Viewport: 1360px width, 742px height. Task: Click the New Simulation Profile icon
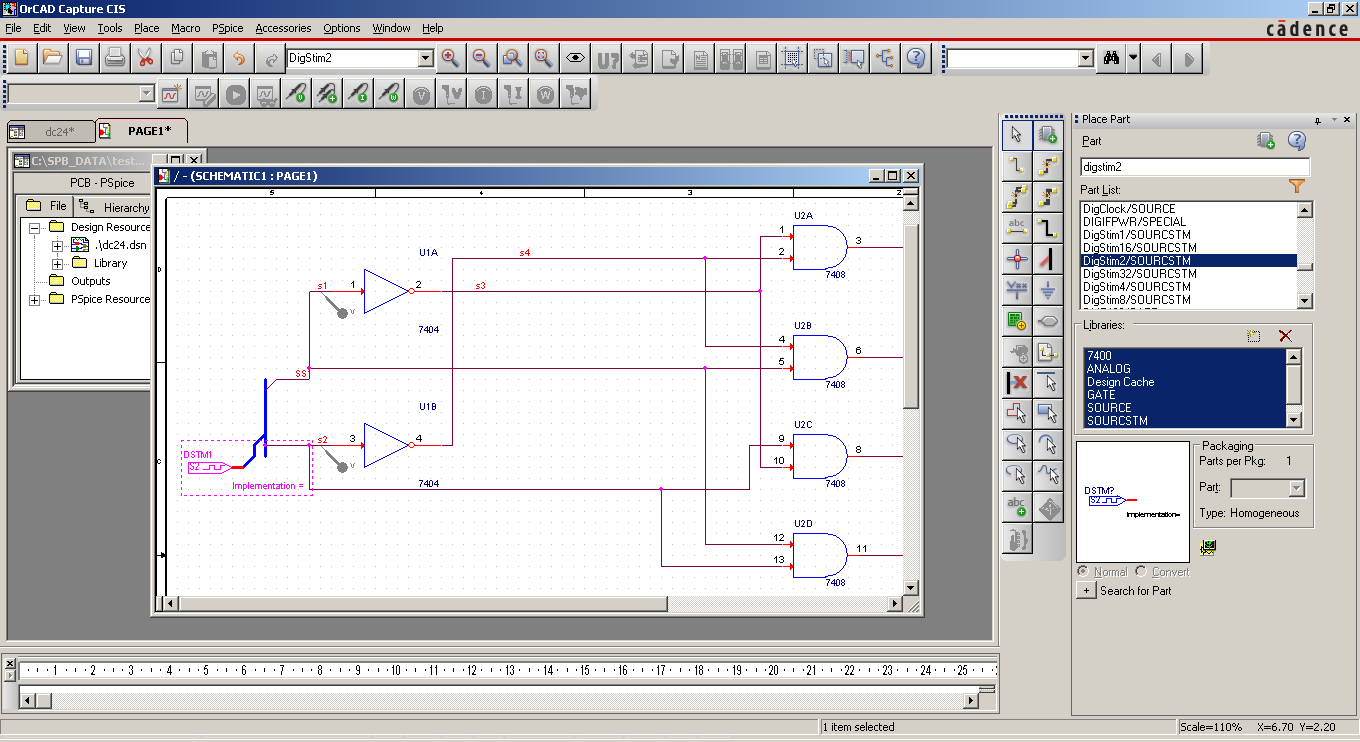tap(171, 94)
